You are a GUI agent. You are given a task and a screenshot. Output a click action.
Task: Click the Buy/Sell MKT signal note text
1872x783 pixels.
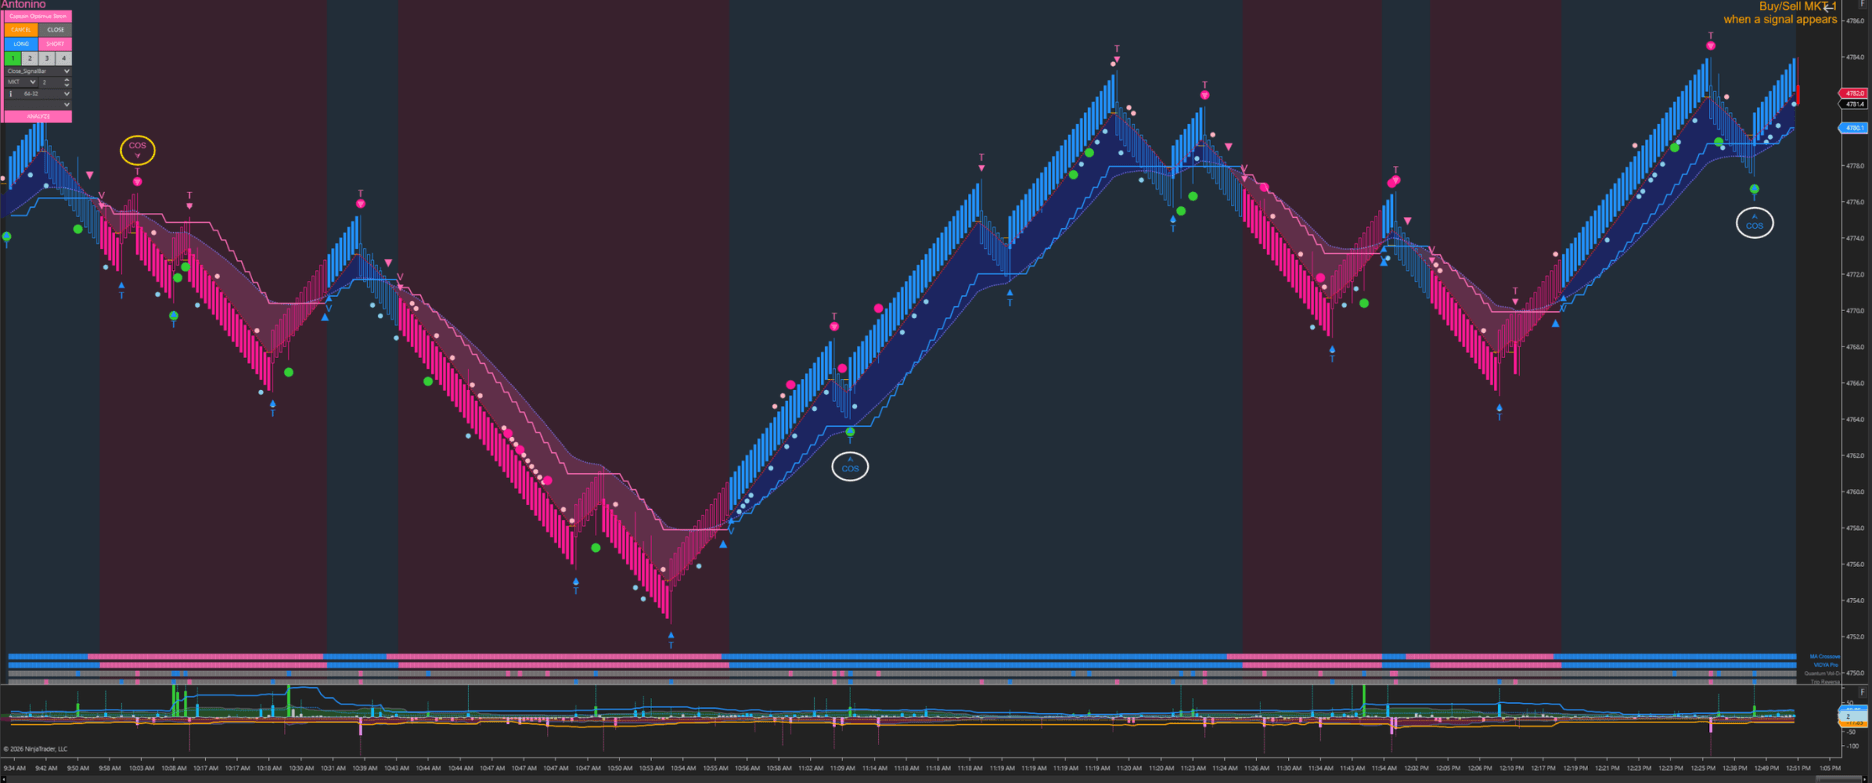click(1780, 13)
